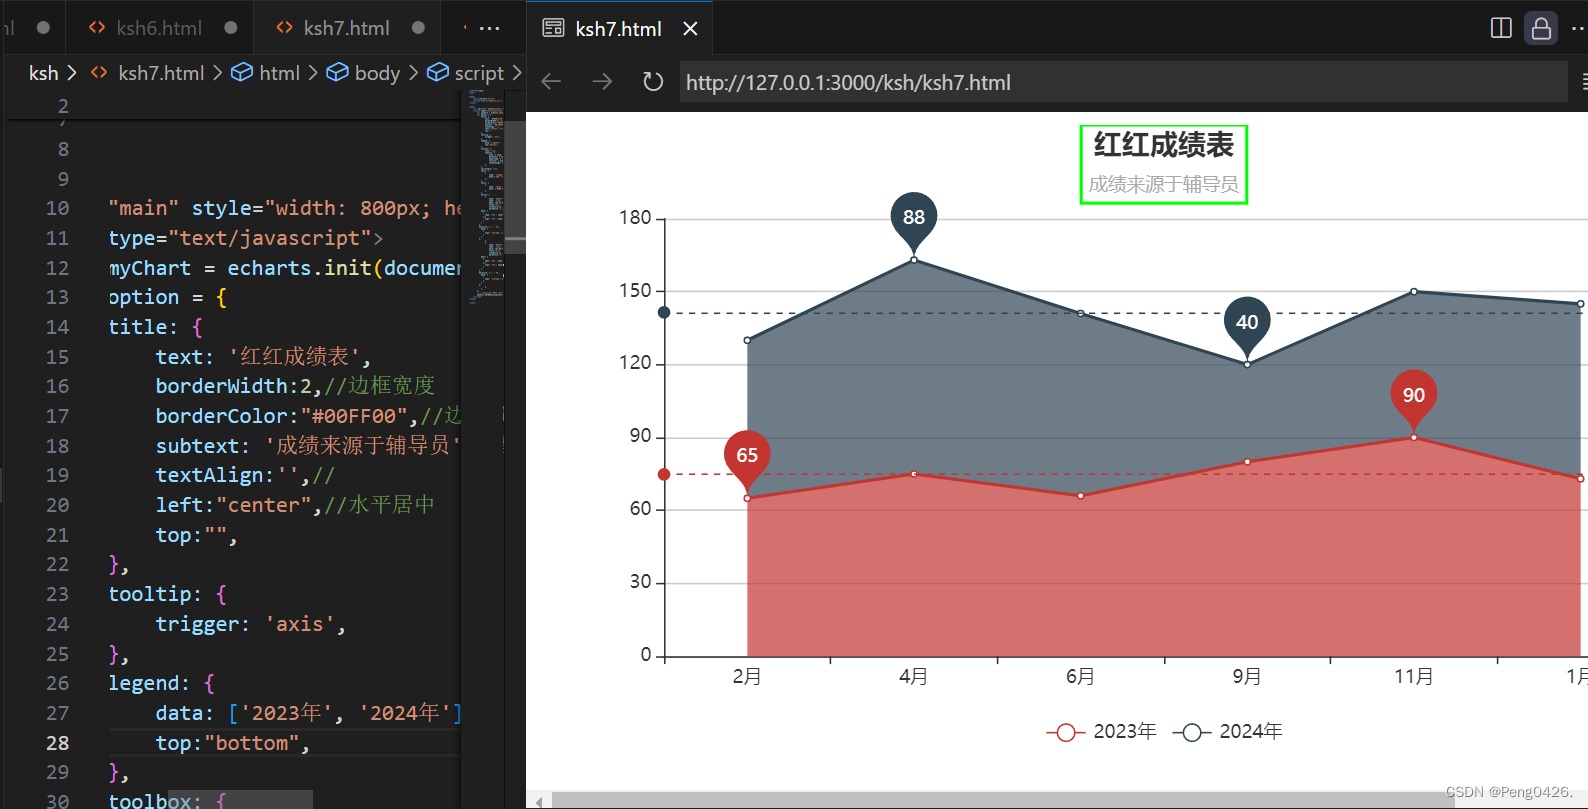Click the 150 y-axis label
This screenshot has width=1588, height=809.
(635, 291)
